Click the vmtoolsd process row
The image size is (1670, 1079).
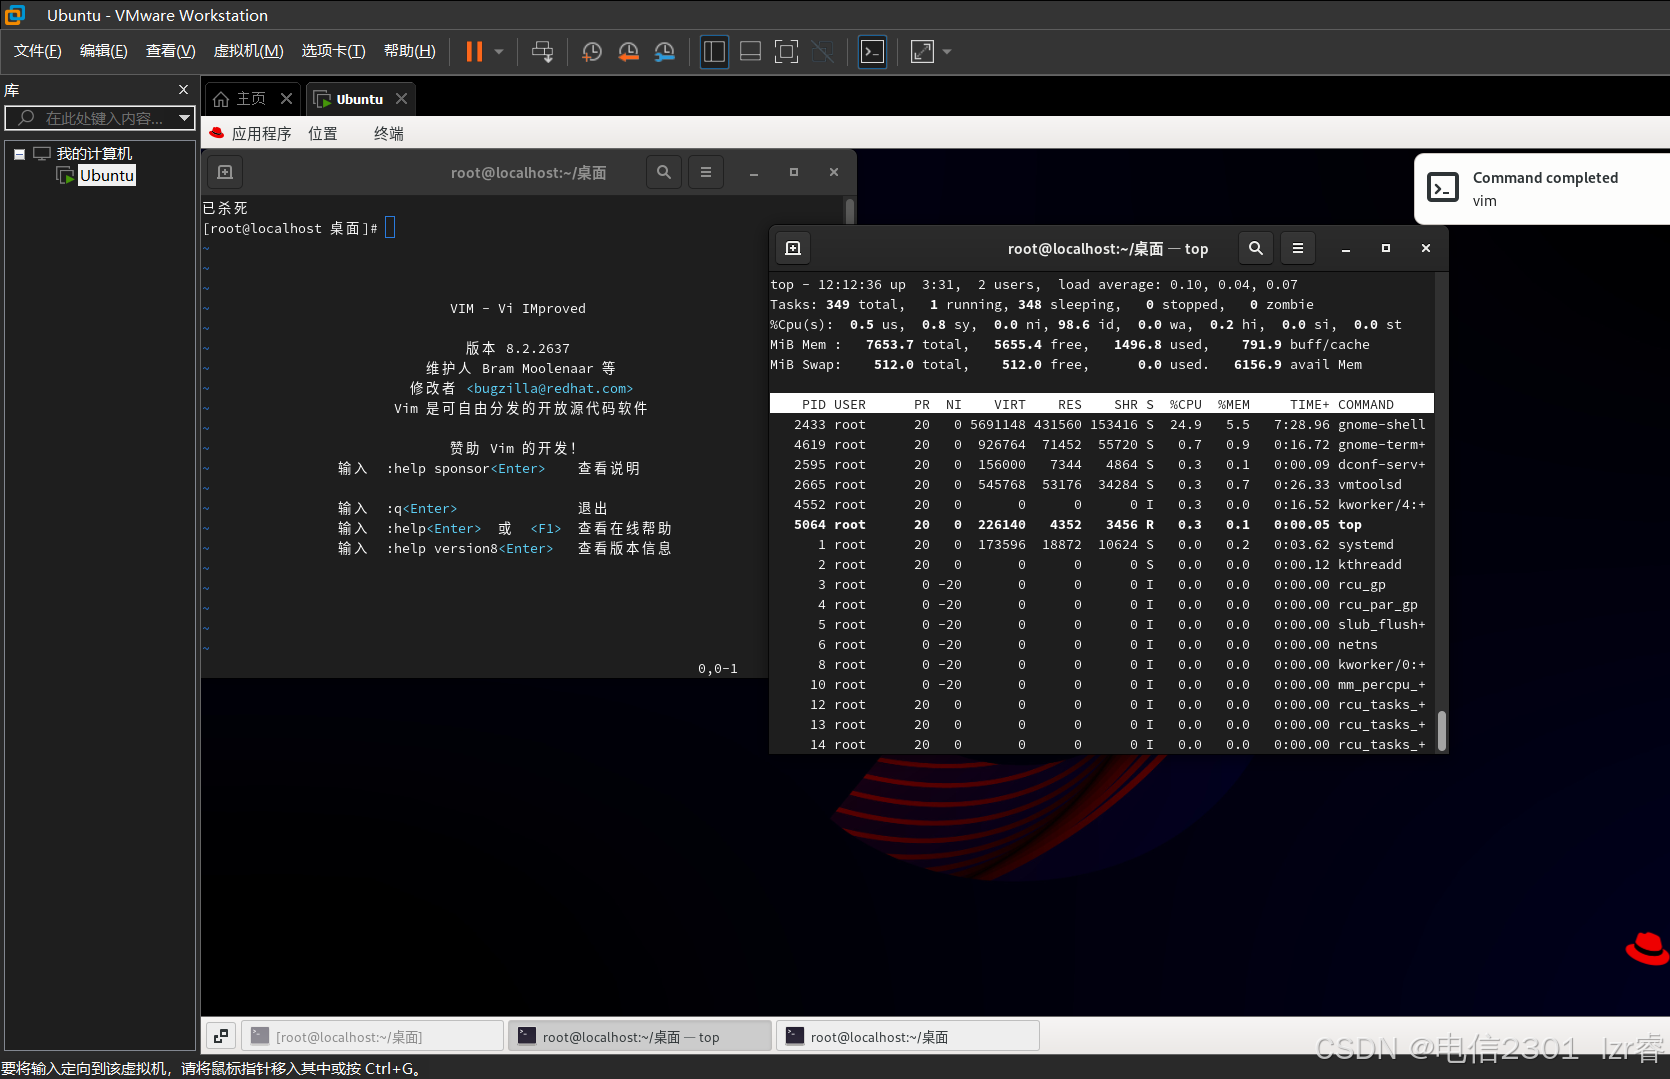pos(1101,485)
